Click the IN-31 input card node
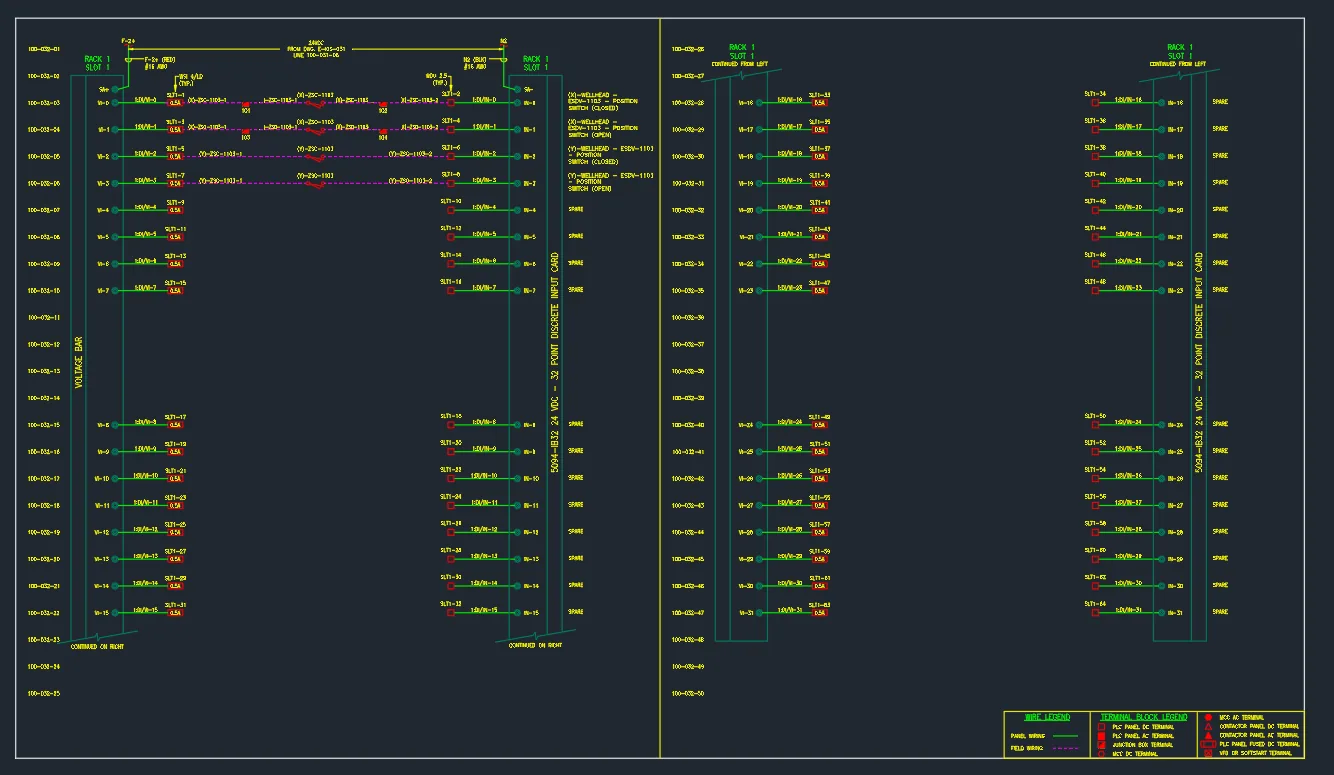1334x775 pixels. click(x=1161, y=613)
